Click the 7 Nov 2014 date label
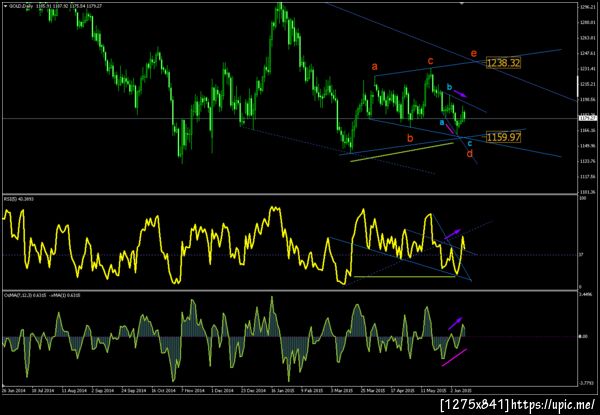The width and height of the screenshot is (600, 415). pos(193,391)
